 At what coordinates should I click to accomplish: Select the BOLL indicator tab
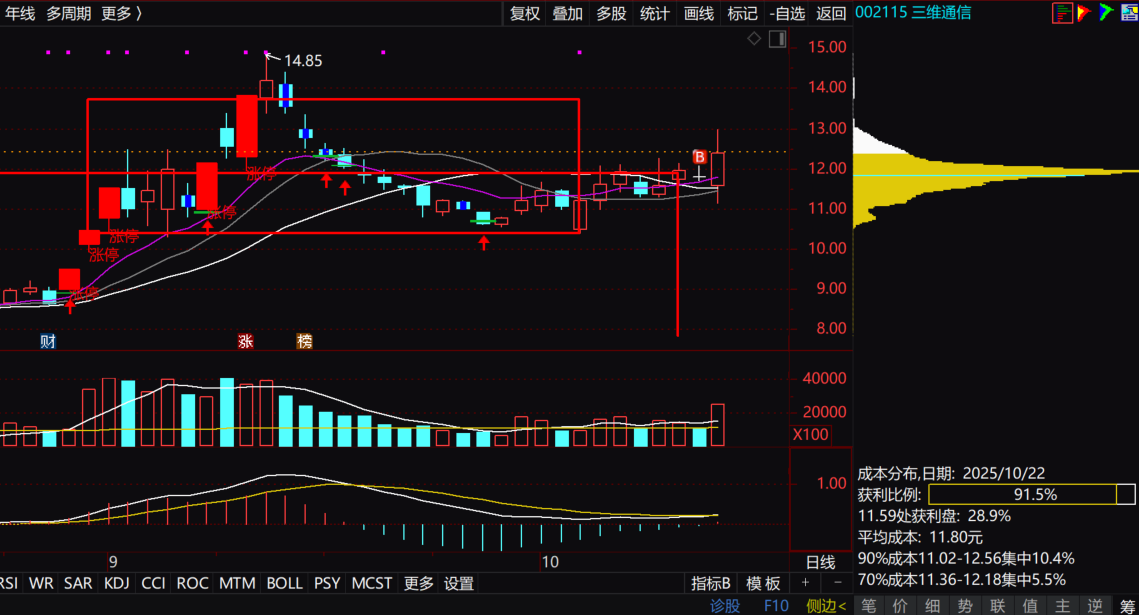[284, 583]
